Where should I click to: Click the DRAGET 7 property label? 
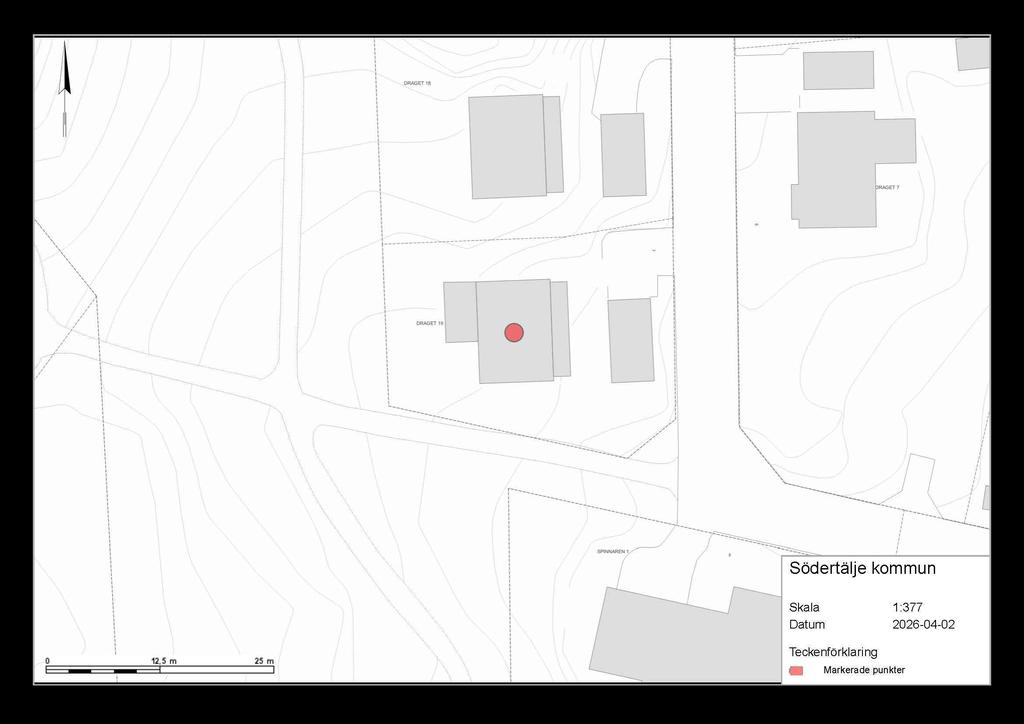point(887,187)
